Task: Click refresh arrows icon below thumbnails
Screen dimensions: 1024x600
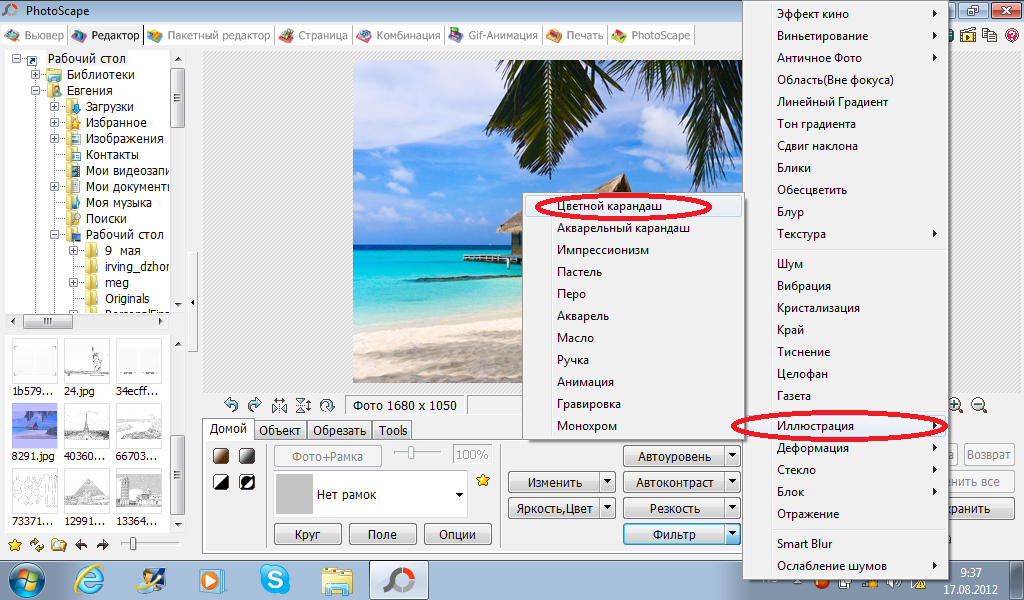Action: pyautogui.click(x=37, y=545)
